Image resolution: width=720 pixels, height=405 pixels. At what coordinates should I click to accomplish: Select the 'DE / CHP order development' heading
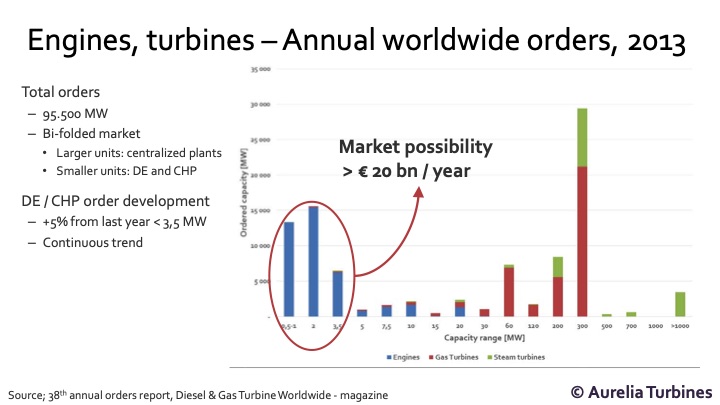115,201
